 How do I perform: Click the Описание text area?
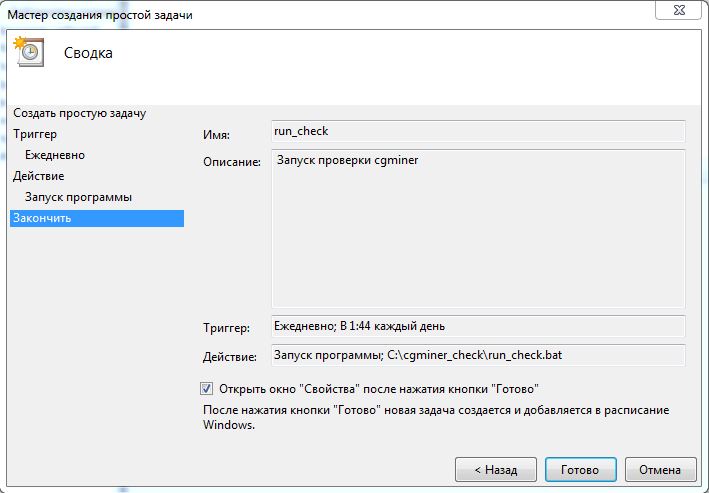click(478, 229)
